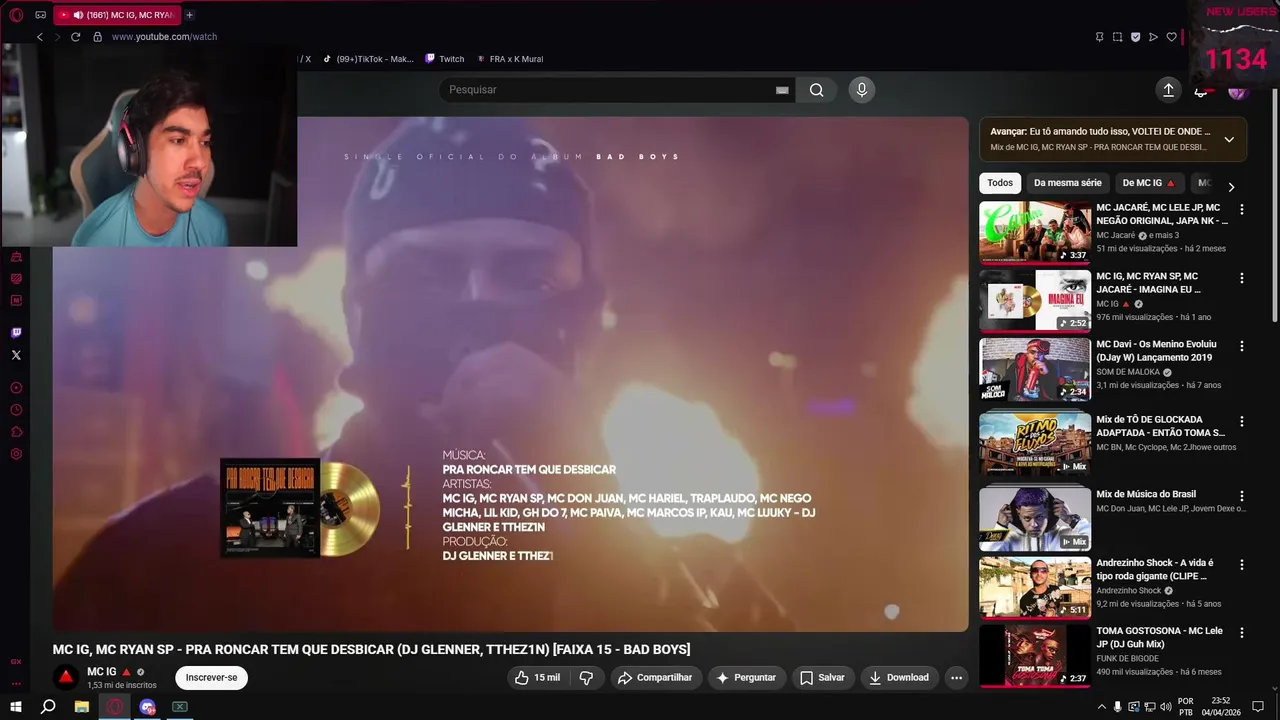Select the De MC IG chip
The image size is (1280, 720).
tap(1149, 183)
